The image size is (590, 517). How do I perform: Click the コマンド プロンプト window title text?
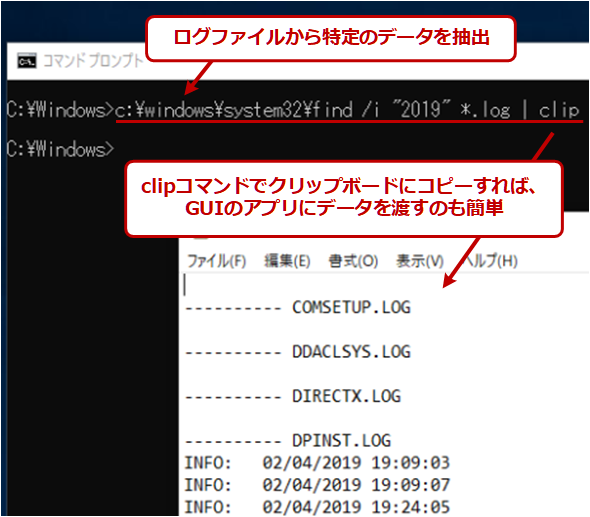[x=94, y=61]
